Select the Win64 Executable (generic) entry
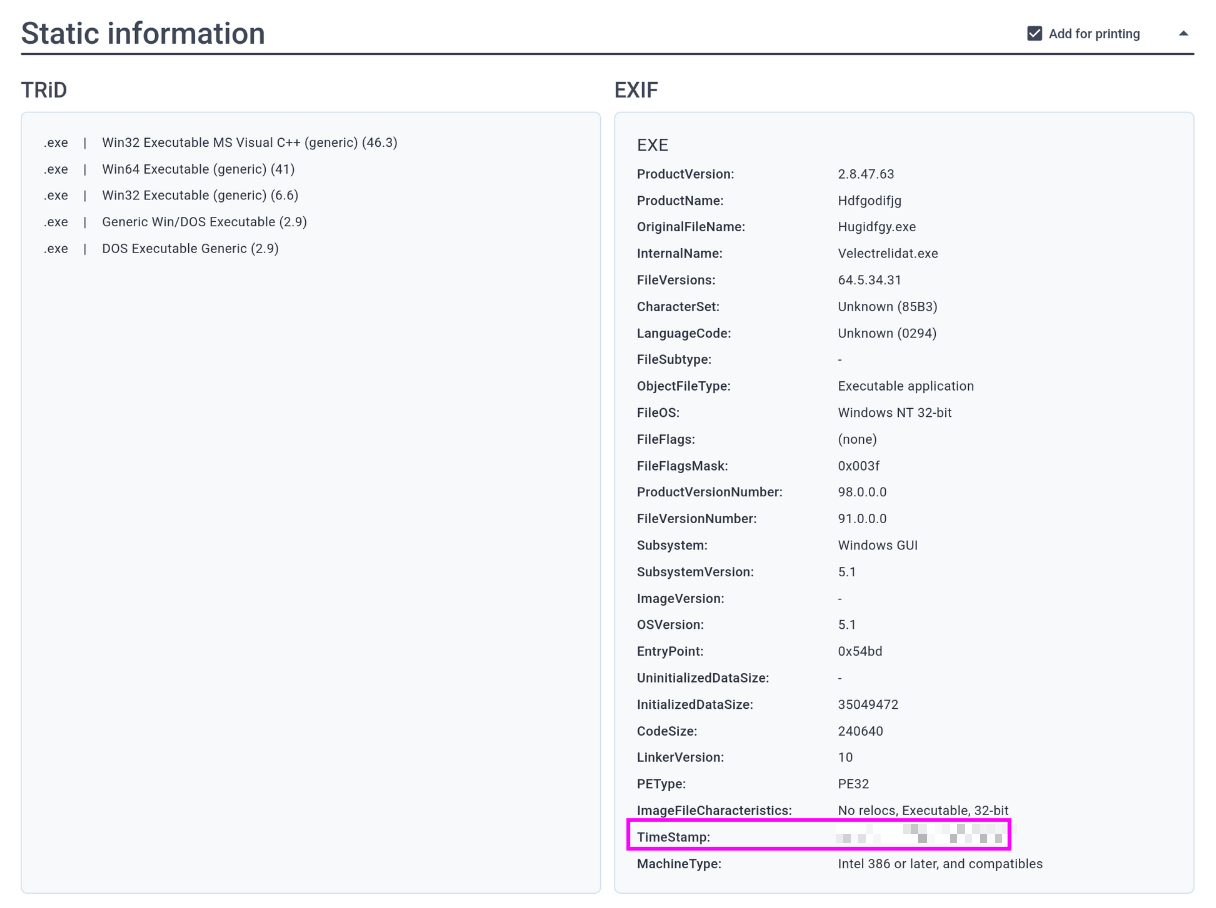Image resolution: width=1216 pixels, height=908 pixels. (198, 169)
